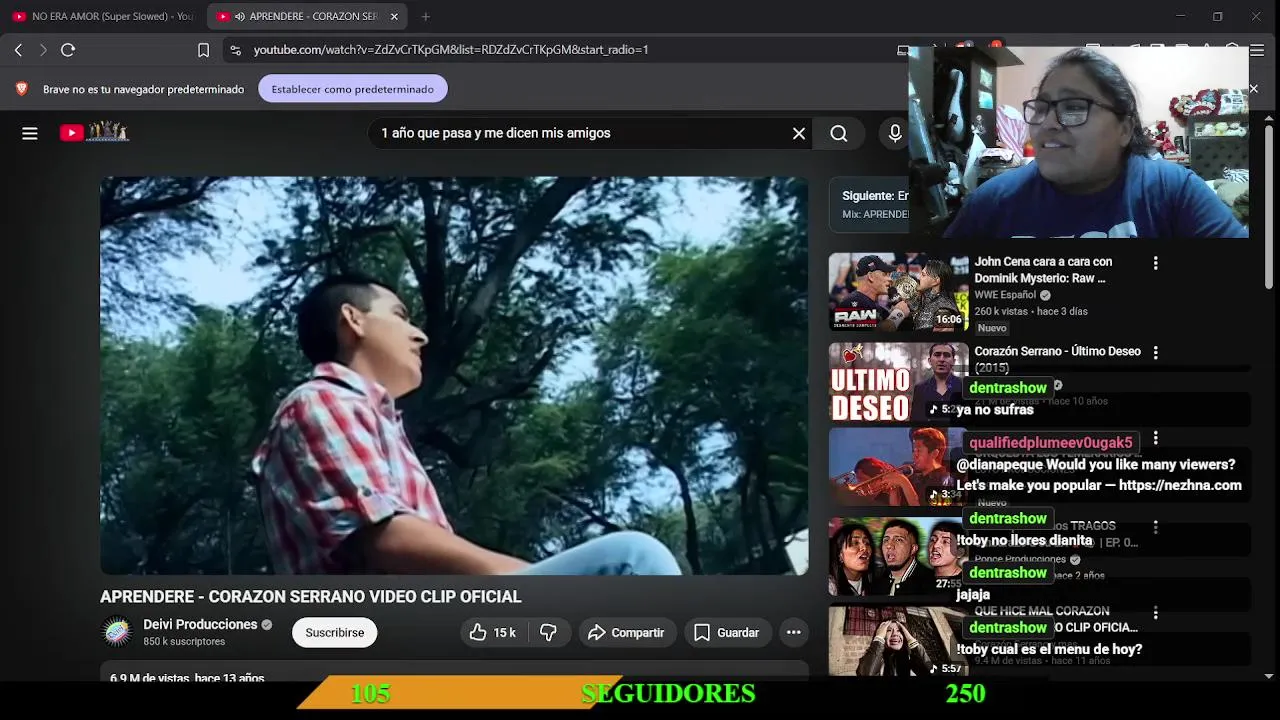
Task: Save the video with Guardar button
Action: 727,632
